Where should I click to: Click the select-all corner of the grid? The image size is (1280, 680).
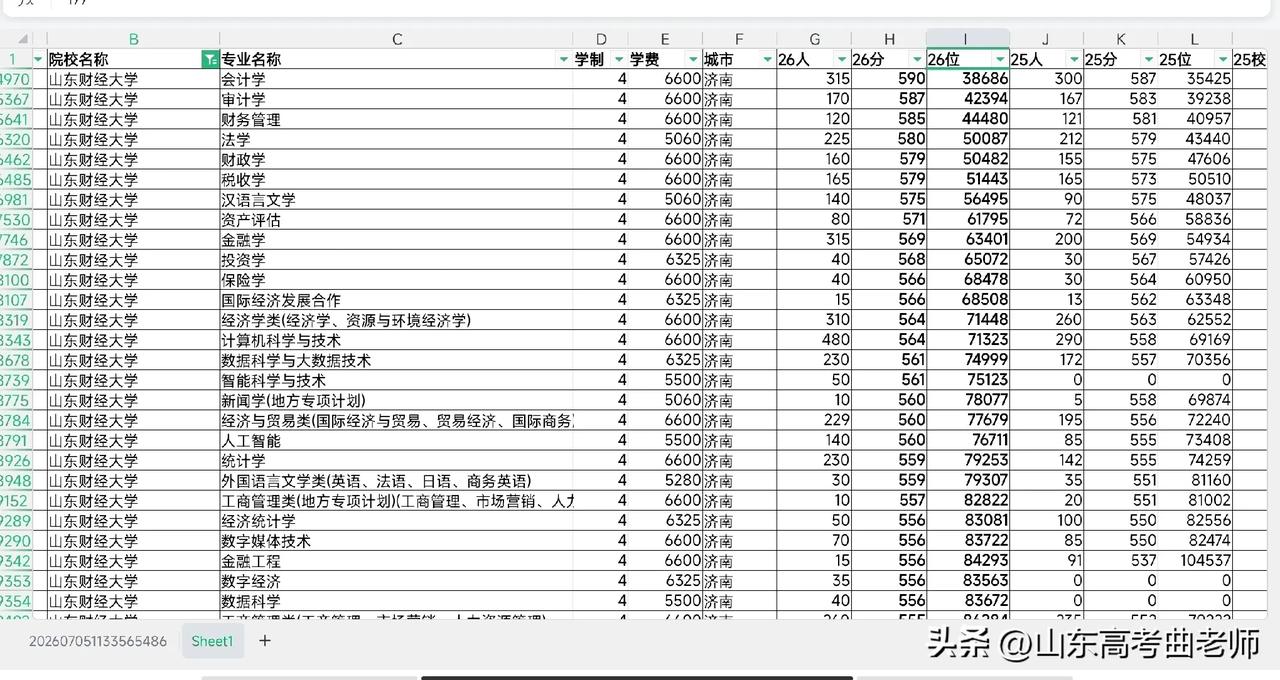point(22,39)
